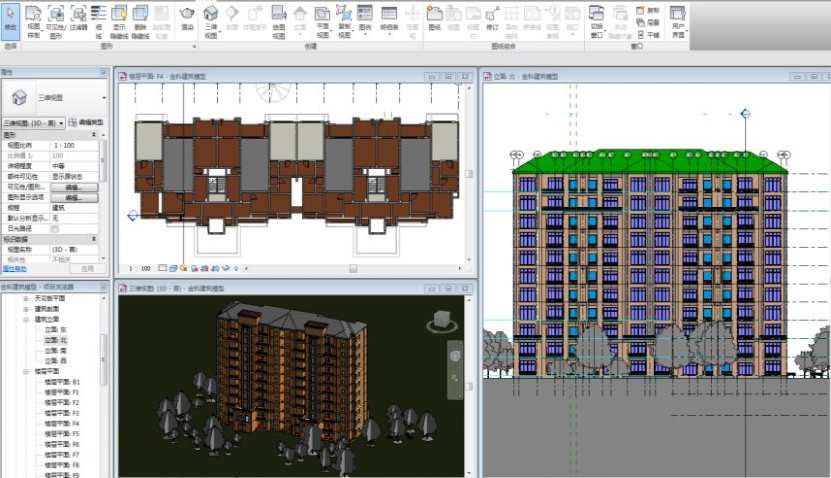This screenshot has height=478, width=831.
Task: Click Tile windows (平铺) icon
Action: pos(648,34)
